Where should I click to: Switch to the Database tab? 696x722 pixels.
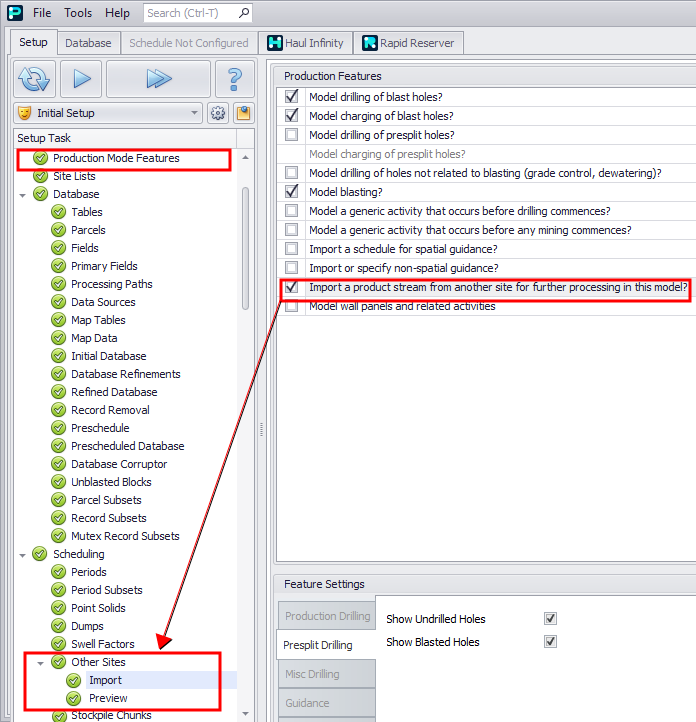pos(88,43)
